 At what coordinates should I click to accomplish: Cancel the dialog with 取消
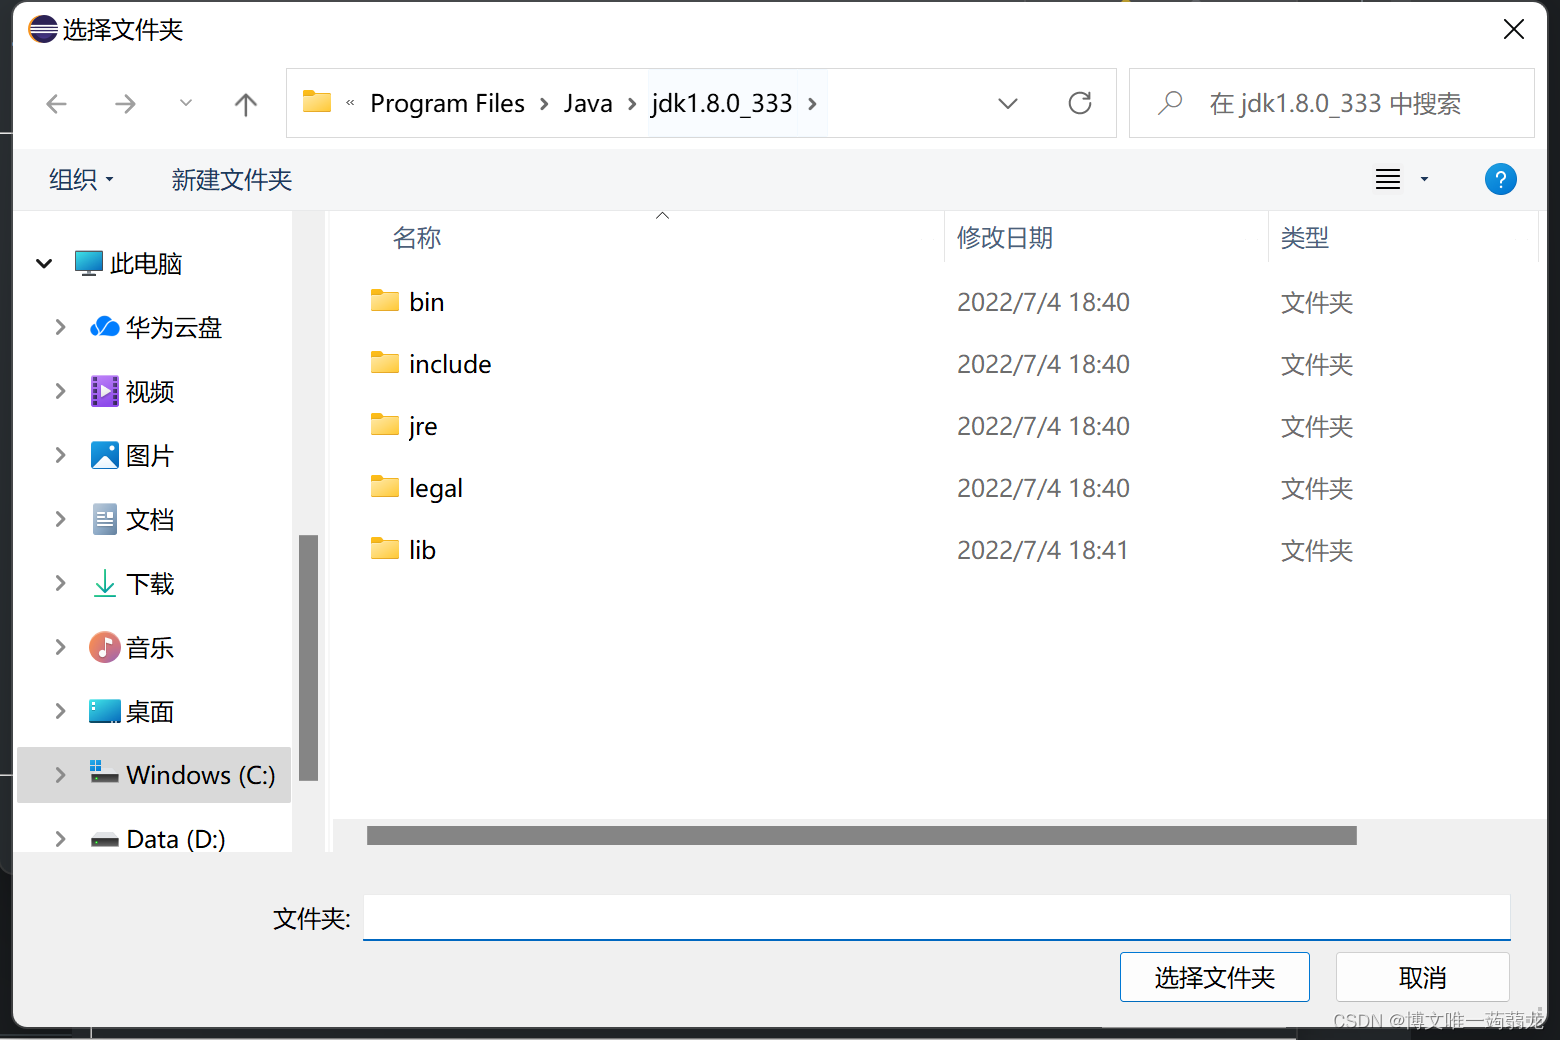click(x=1422, y=977)
